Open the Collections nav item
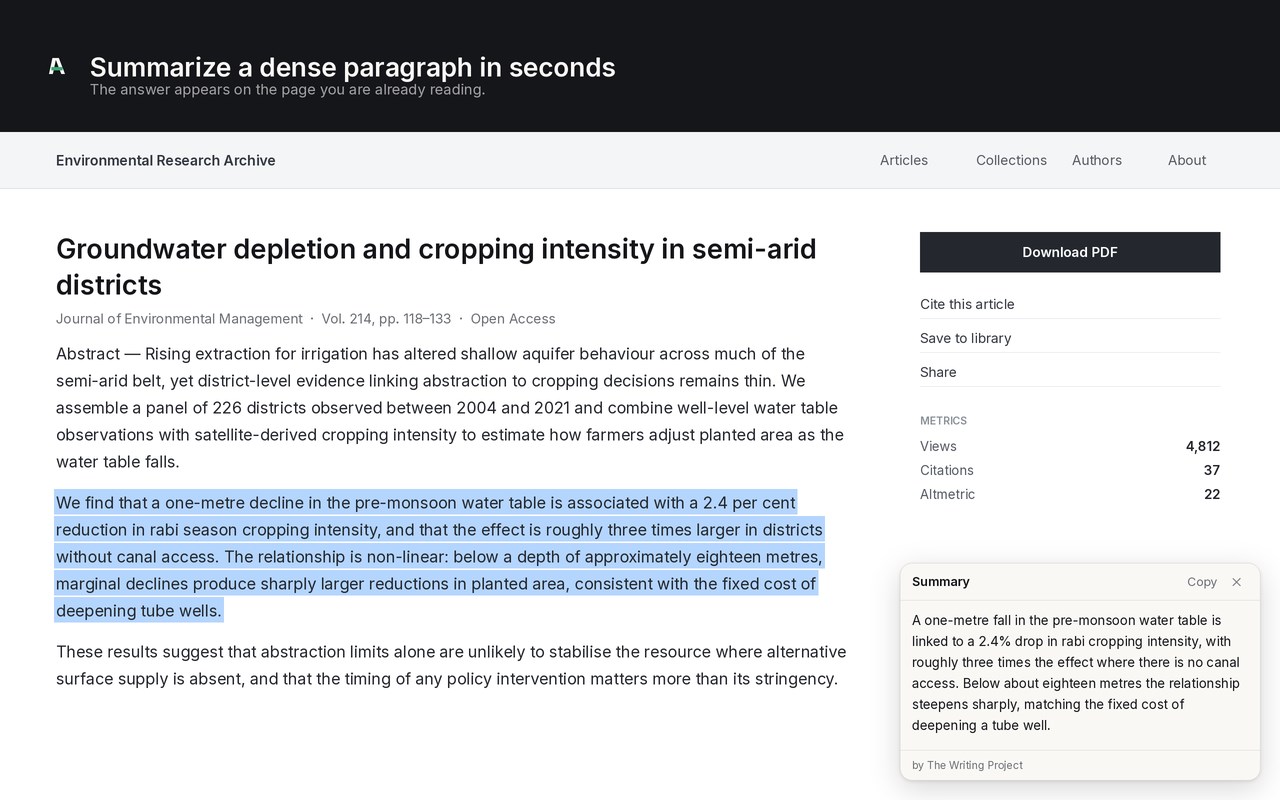Screen dimensions: 1280x800 coord(1011,160)
